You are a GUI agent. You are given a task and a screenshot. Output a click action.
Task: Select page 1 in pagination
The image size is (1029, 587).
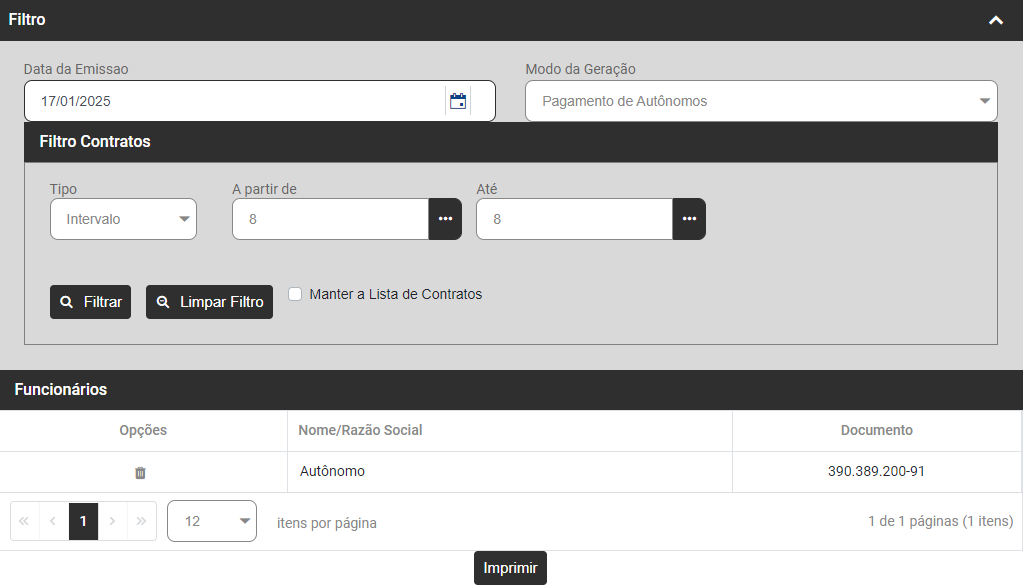[83, 521]
